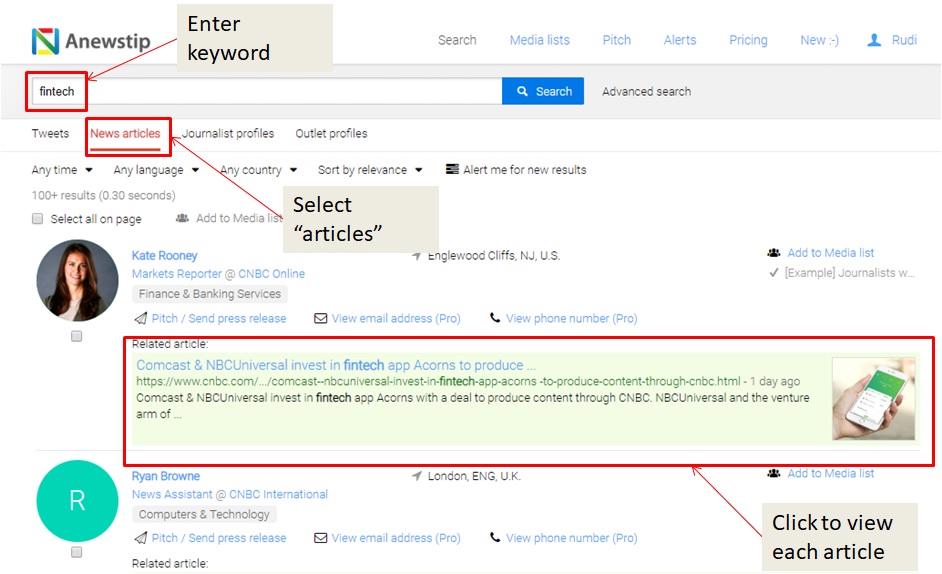Open the Media lists menu item
The width and height of the screenshot is (942, 574).
pyautogui.click(x=539, y=40)
